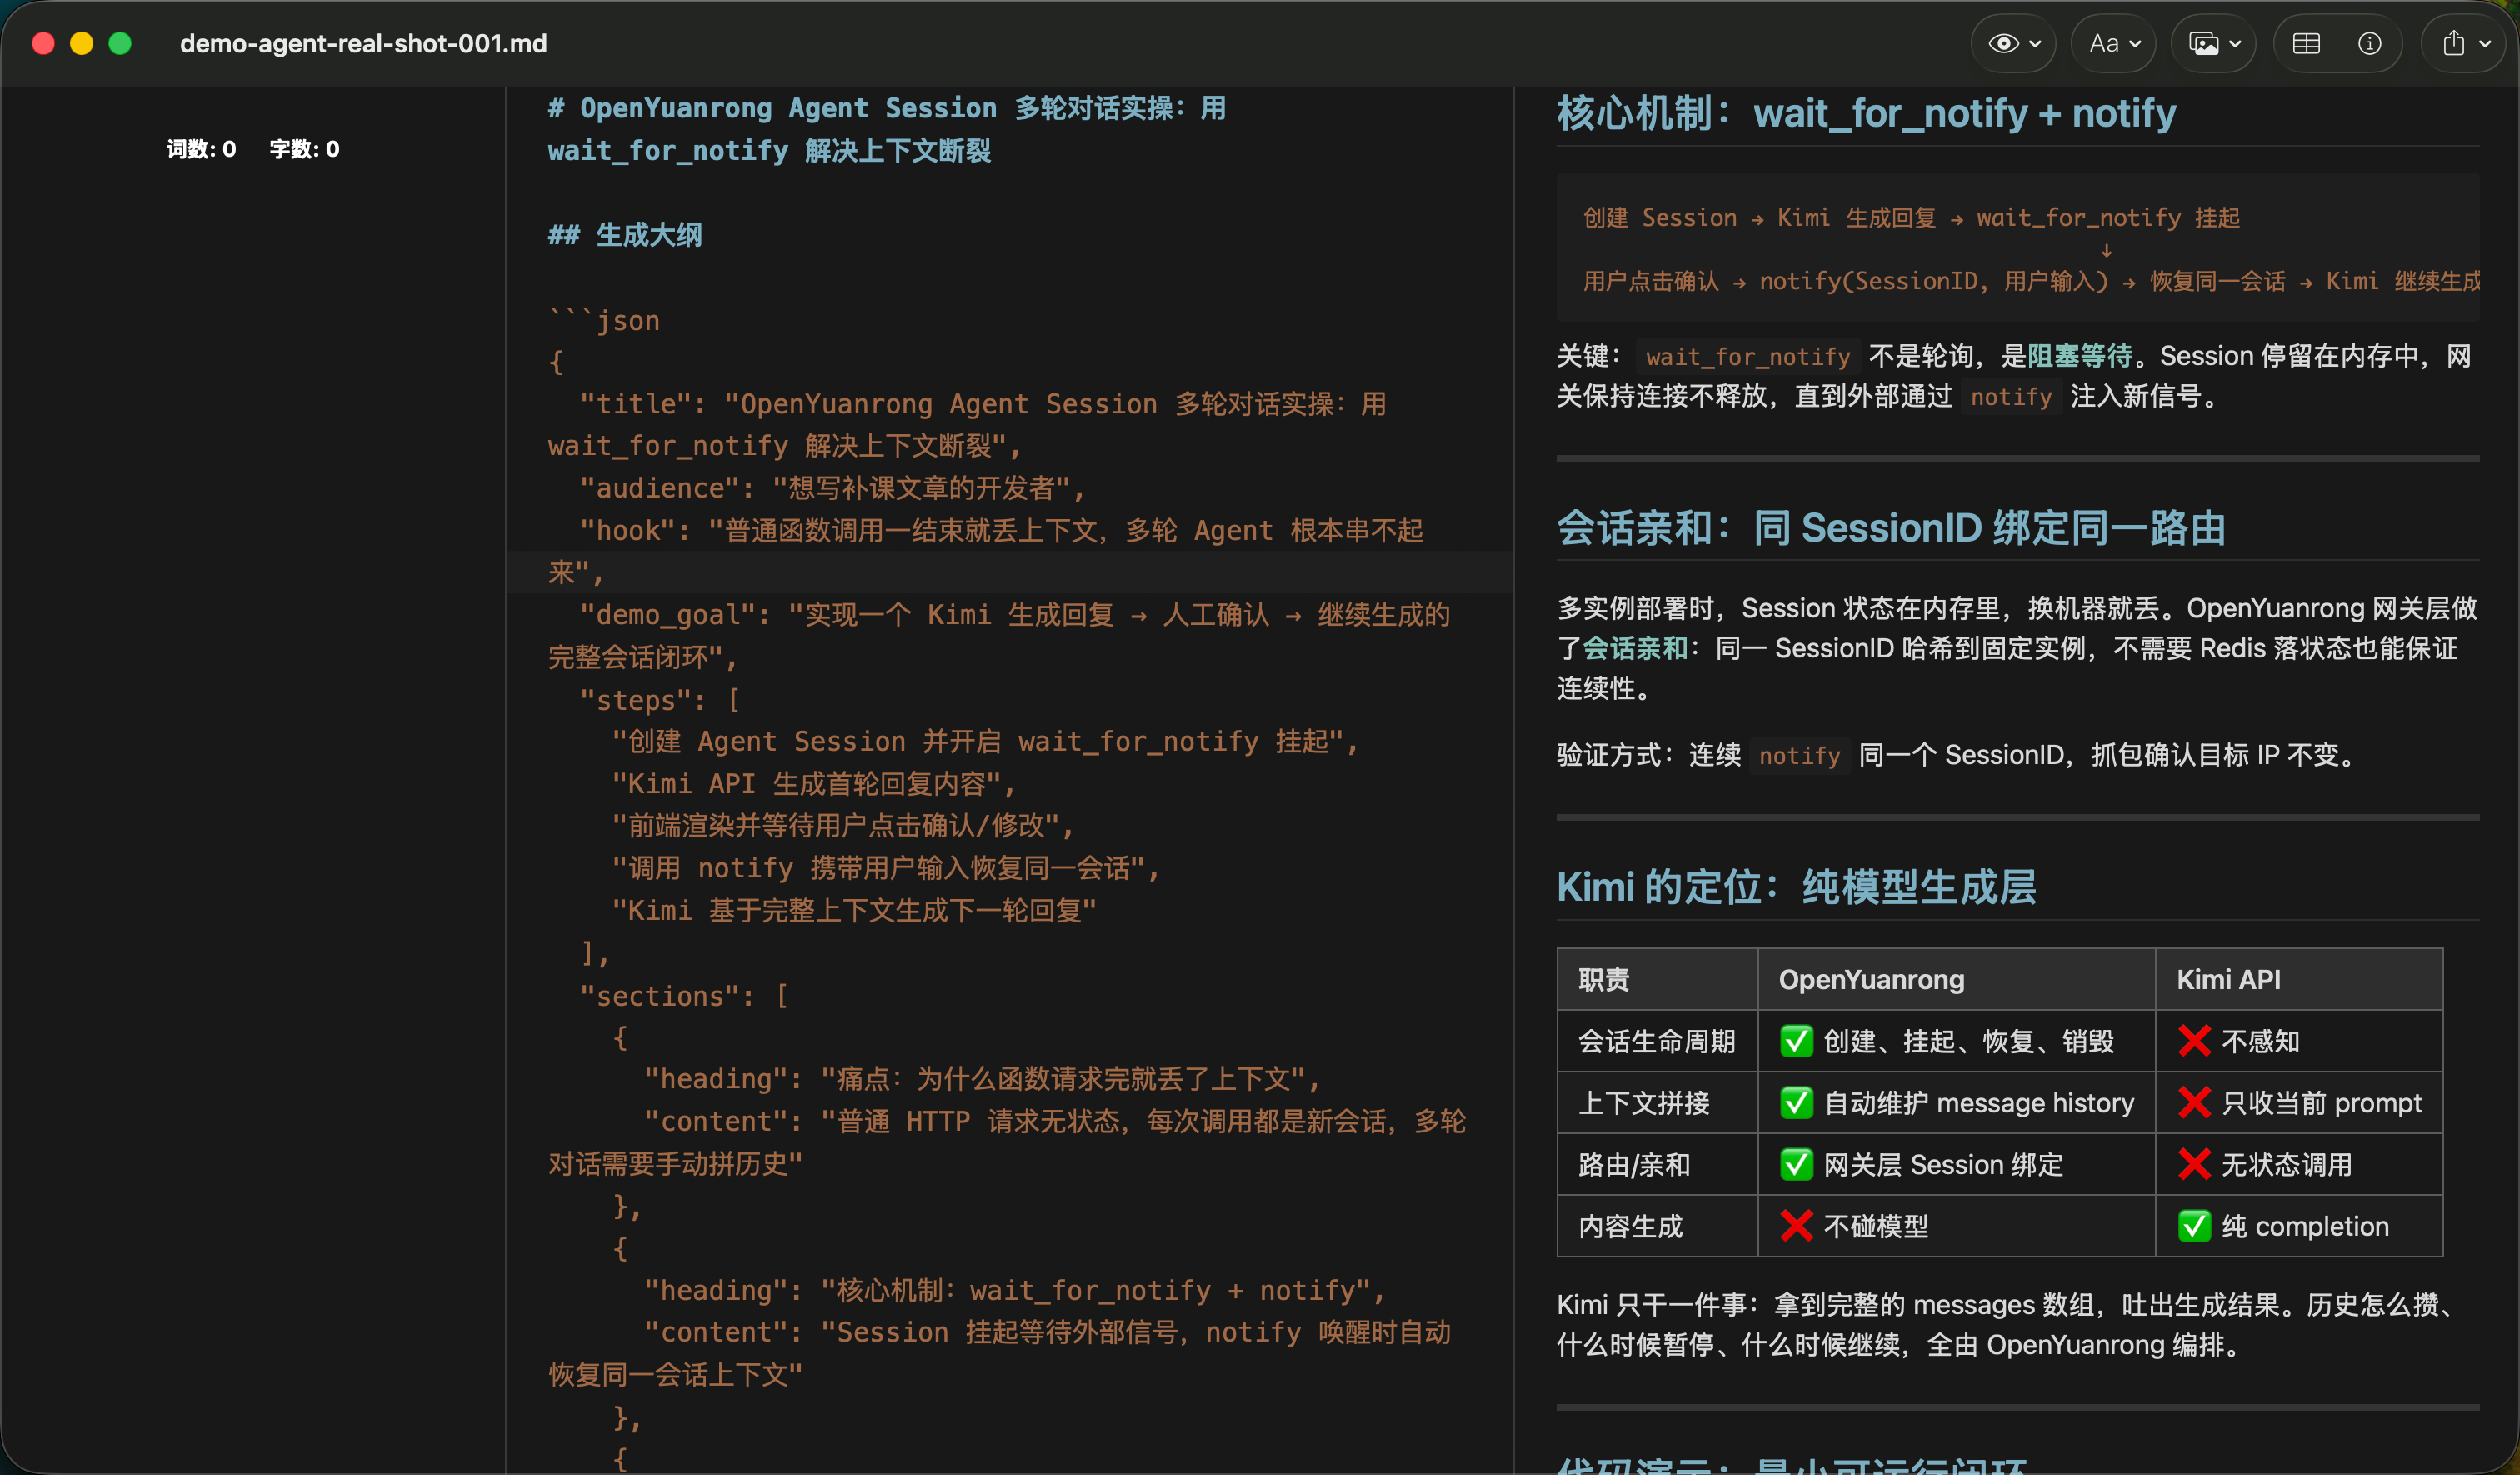Image resolution: width=2520 pixels, height=1475 pixels.
Task: Click the preview heading 核心机制: wait_for_notify + notify
Action: click(x=1866, y=114)
